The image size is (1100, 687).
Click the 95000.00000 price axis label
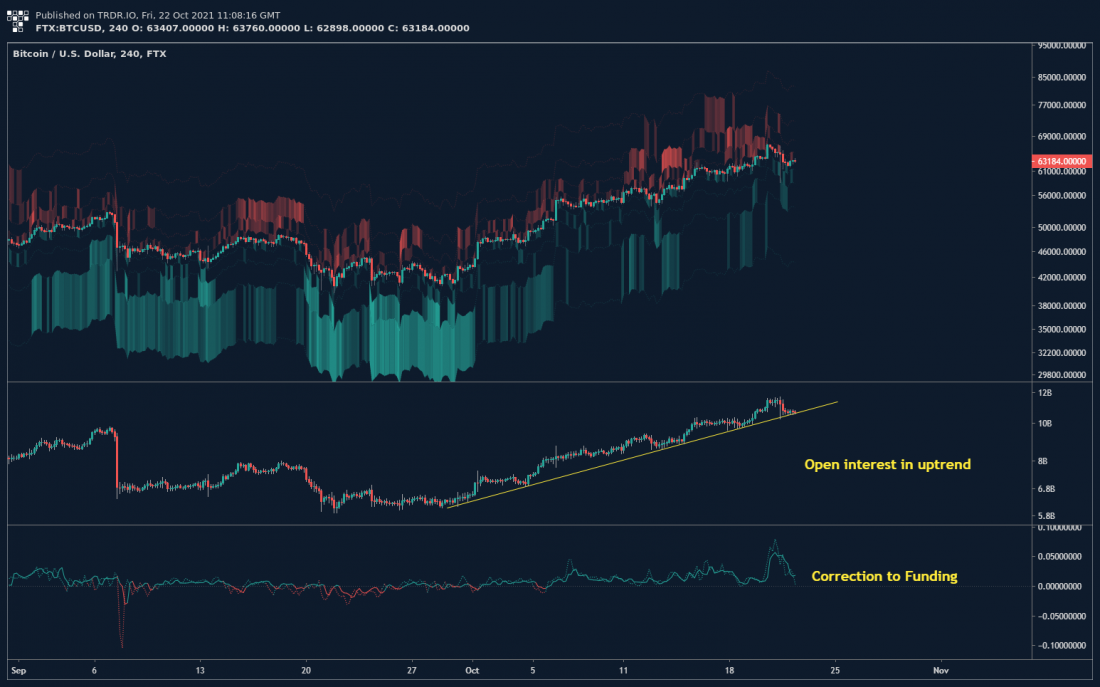point(1063,46)
